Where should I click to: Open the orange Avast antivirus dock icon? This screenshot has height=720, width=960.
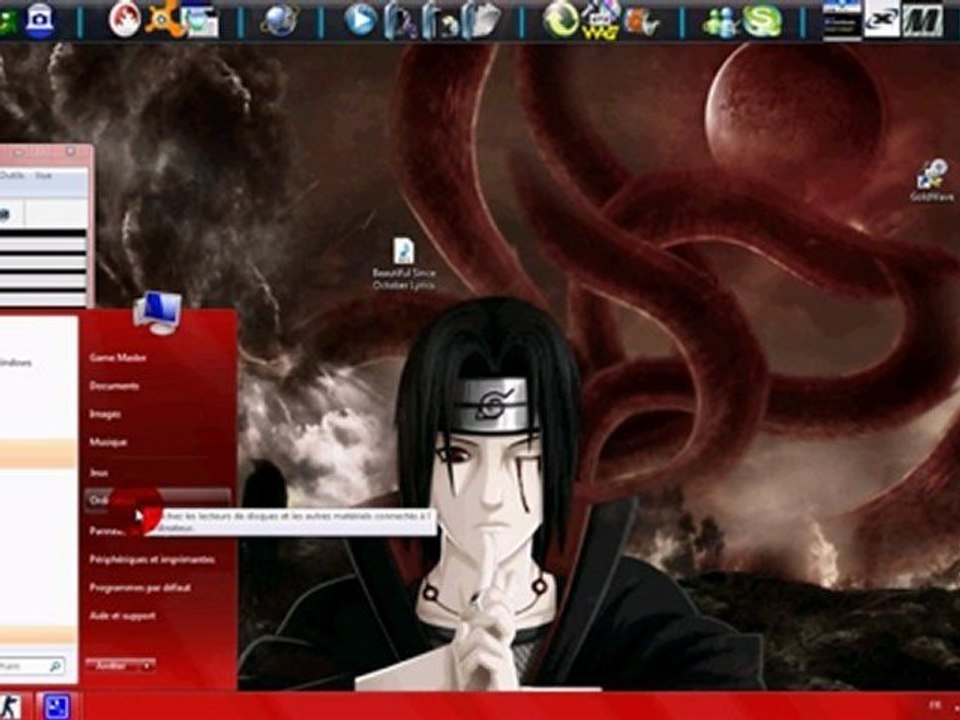(162, 18)
